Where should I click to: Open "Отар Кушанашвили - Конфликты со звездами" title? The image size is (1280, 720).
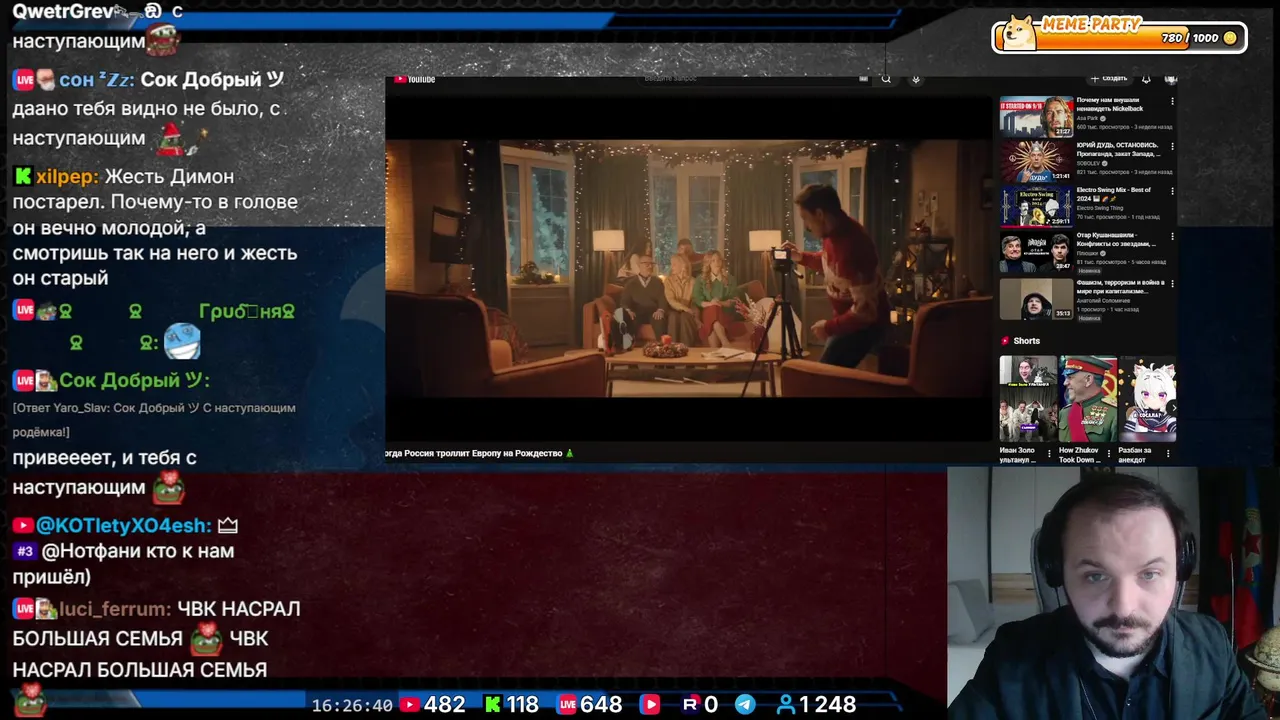(1116, 239)
